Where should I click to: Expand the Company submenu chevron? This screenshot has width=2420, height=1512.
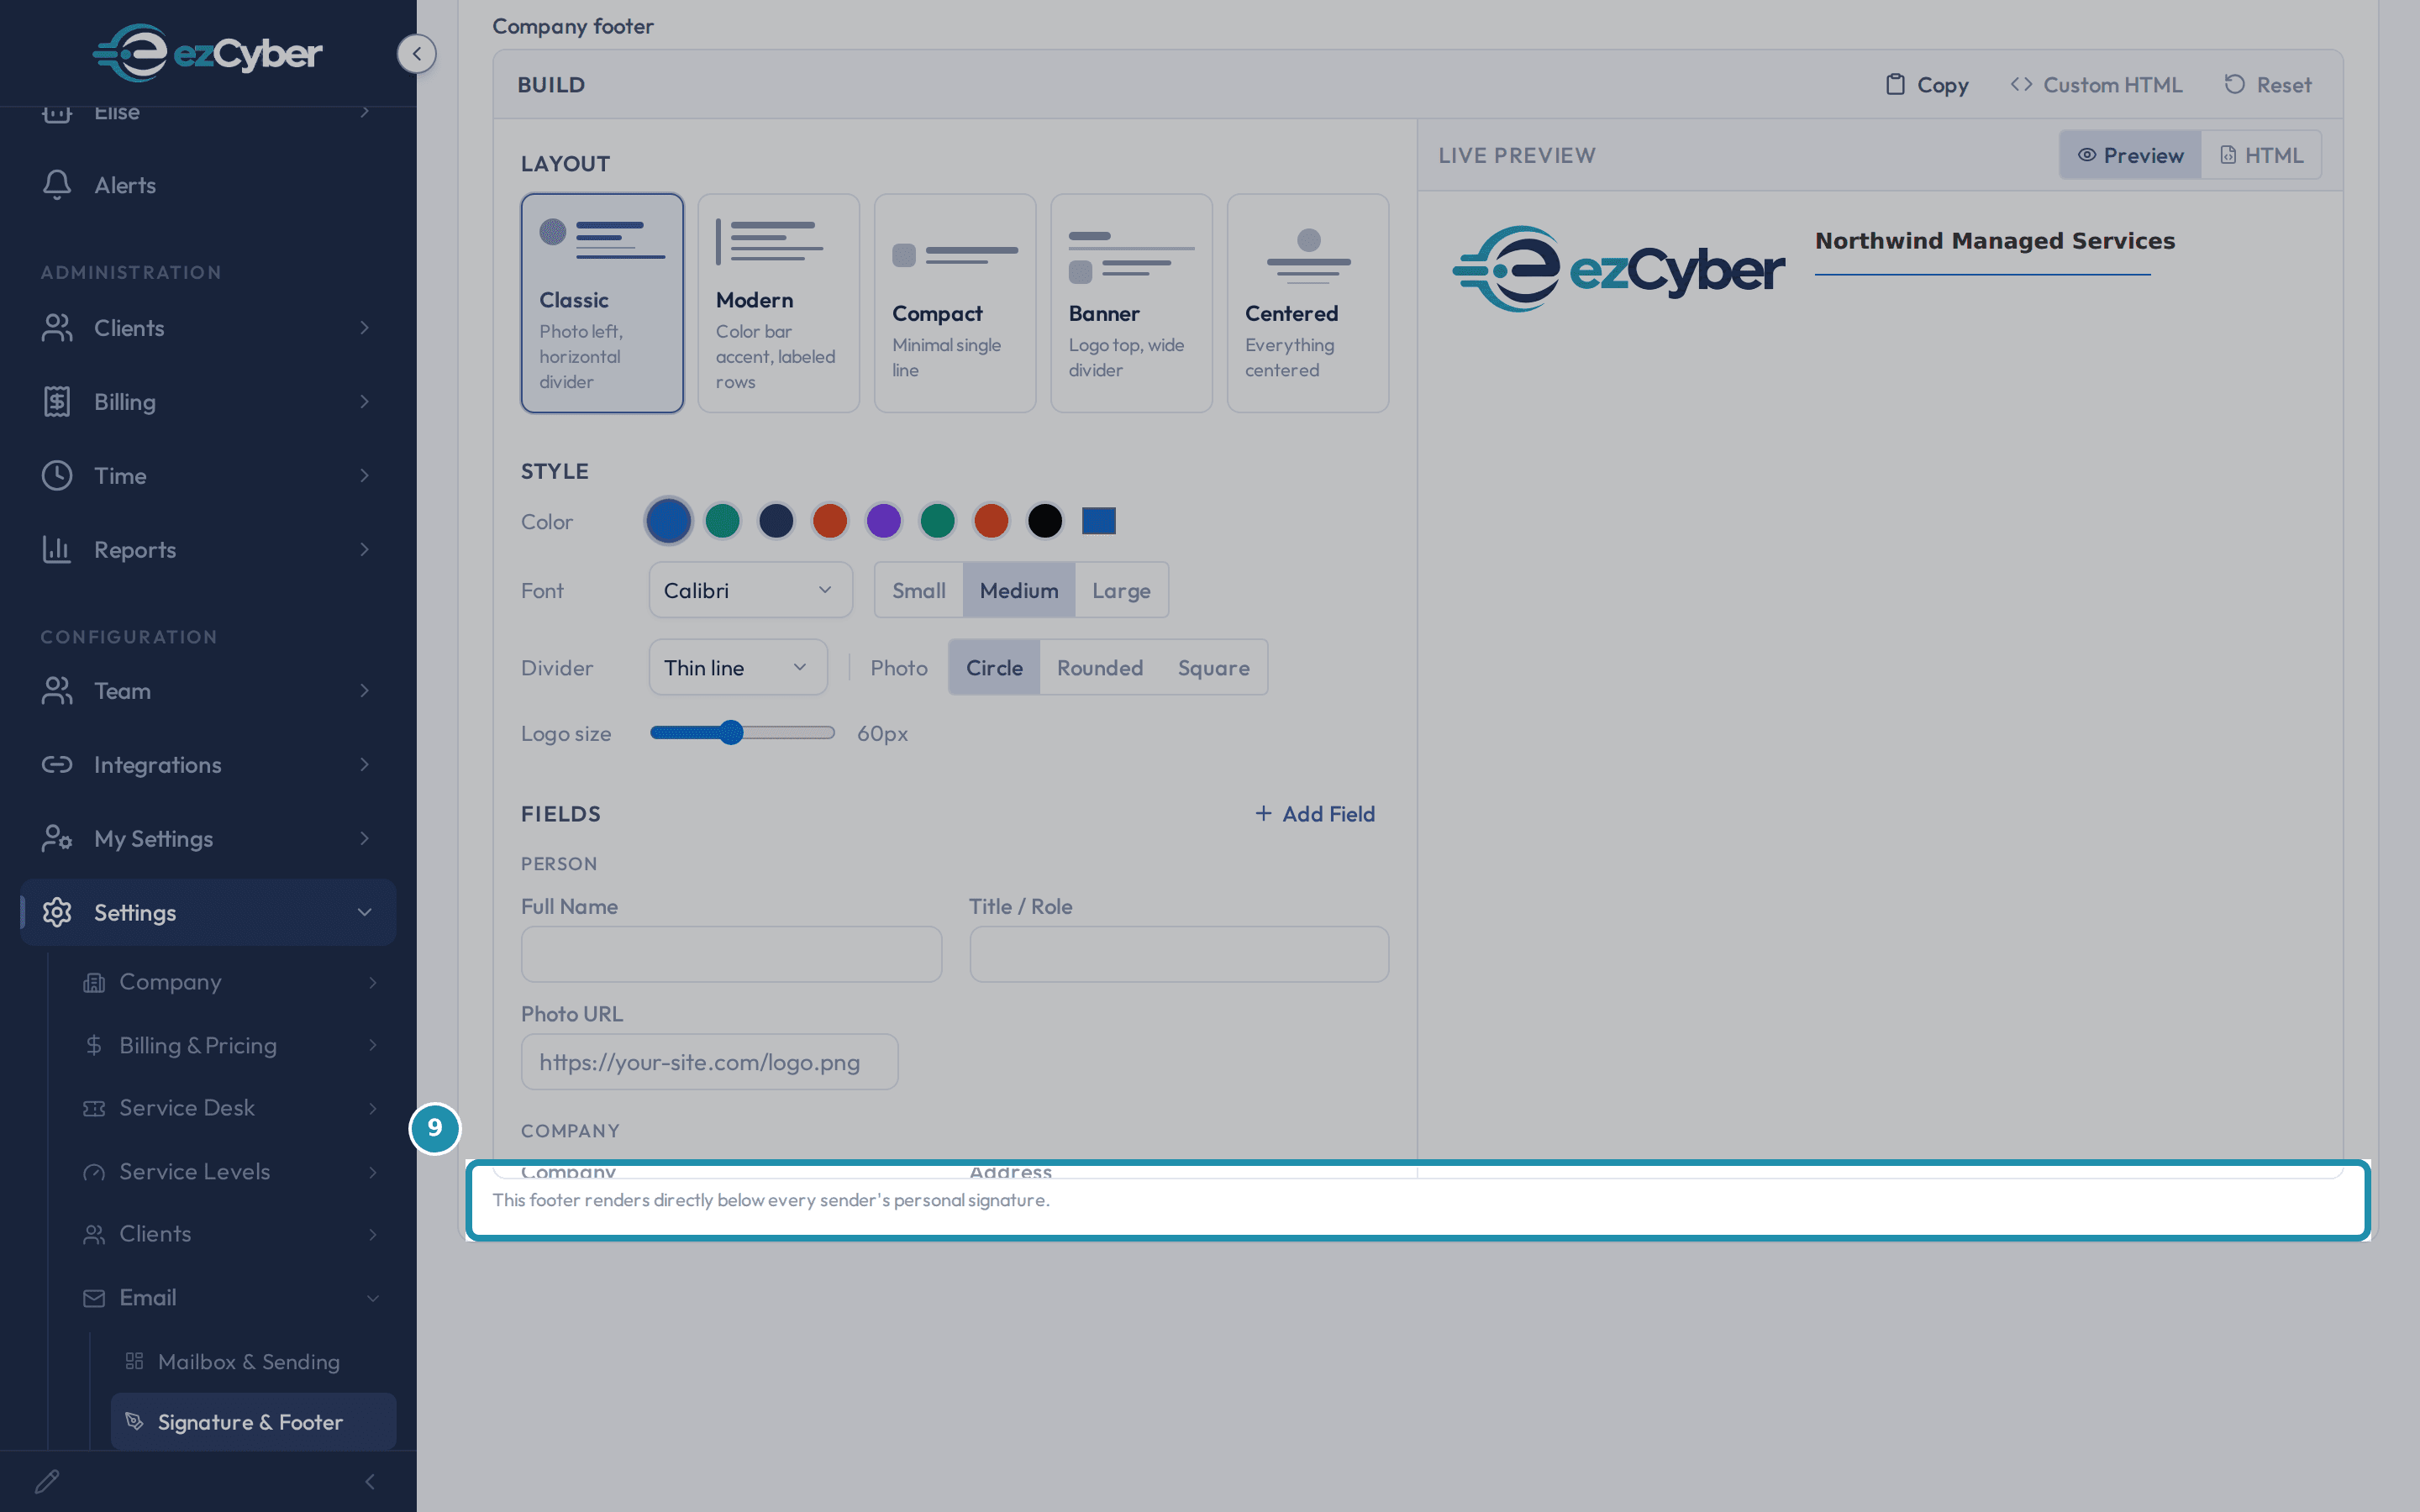[x=373, y=983]
